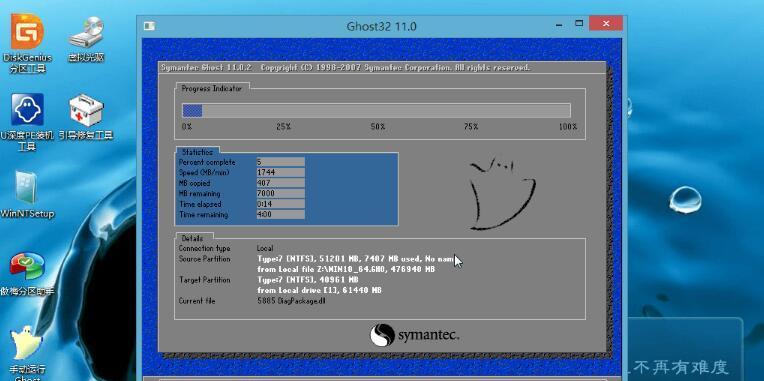Maximize the Ghost32 11.0 window
Viewport: 764px width, 381px height.
click(578, 23)
